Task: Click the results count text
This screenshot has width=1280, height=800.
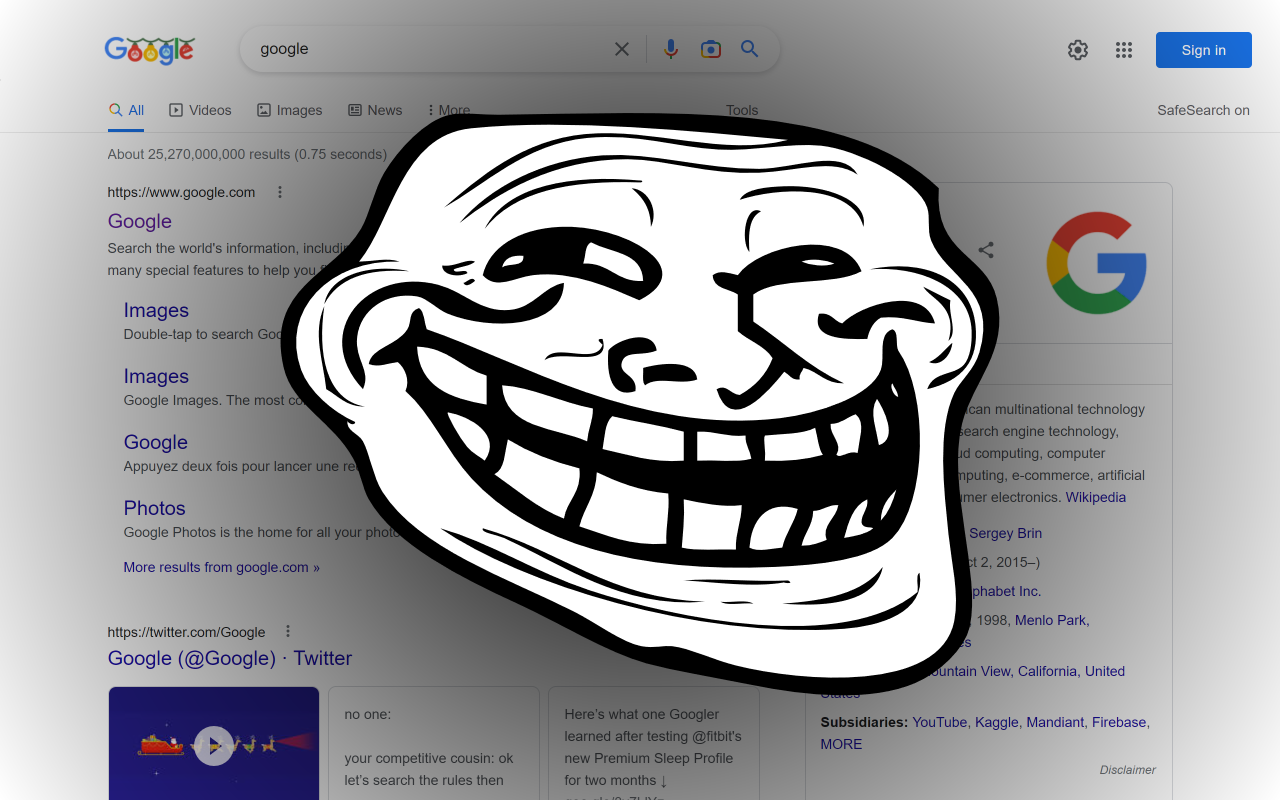Action: tap(247, 154)
